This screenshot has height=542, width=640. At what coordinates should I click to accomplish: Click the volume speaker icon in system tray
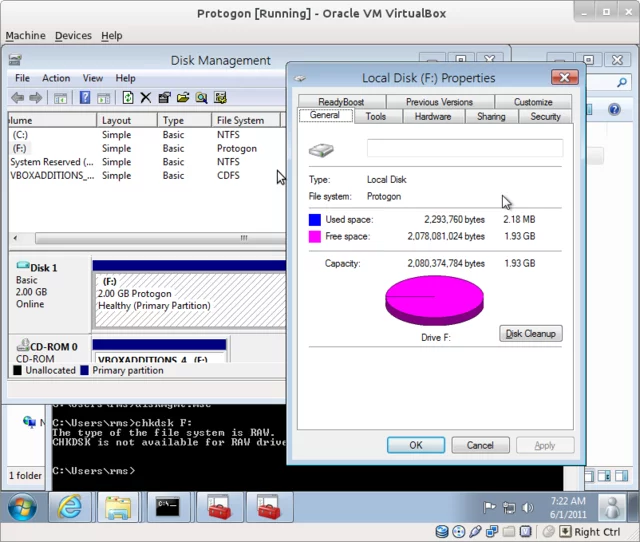(529, 507)
